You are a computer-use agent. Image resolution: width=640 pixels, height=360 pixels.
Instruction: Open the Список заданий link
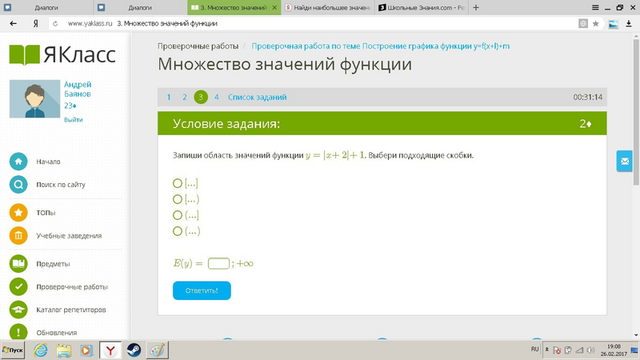point(257,97)
